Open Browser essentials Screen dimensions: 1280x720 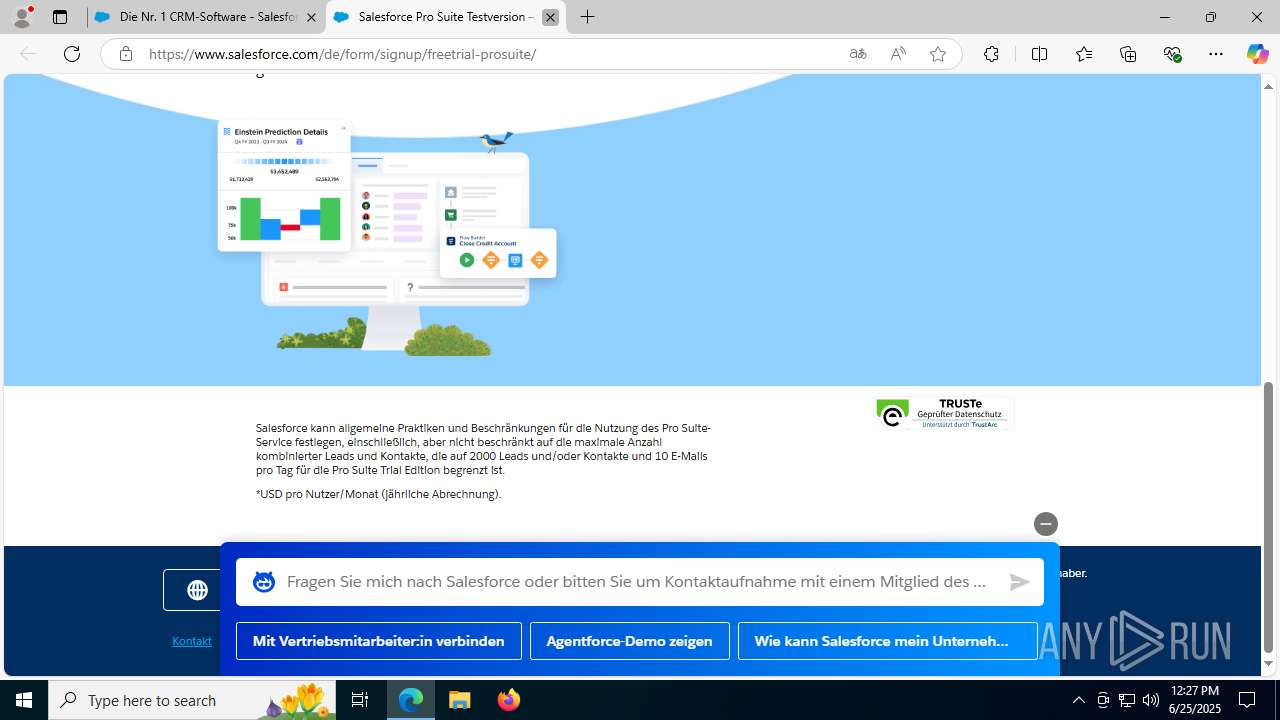[1172, 54]
